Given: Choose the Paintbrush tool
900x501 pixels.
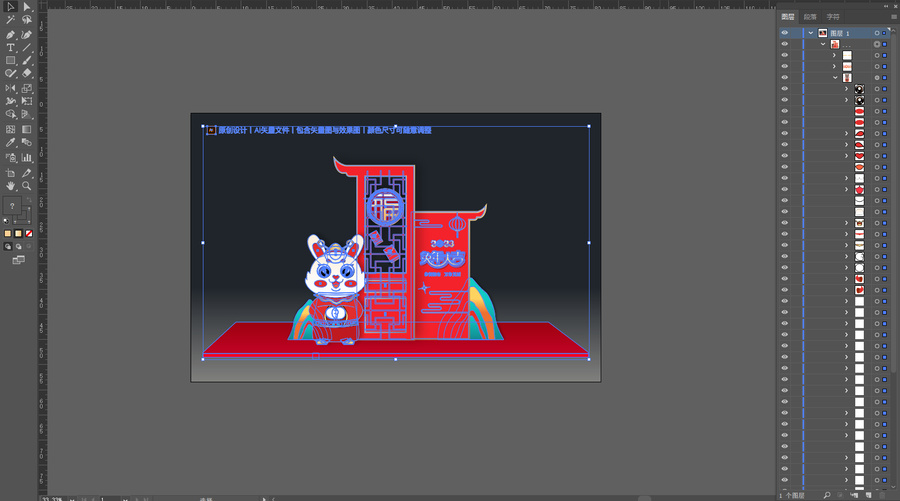Looking at the screenshot, I should [26, 60].
